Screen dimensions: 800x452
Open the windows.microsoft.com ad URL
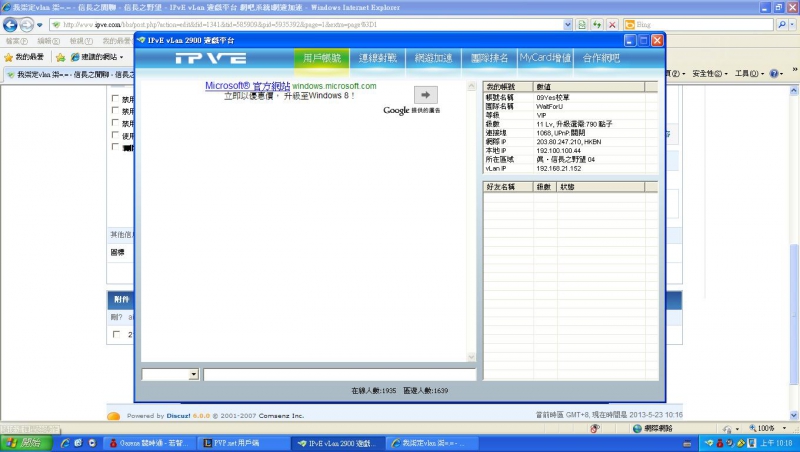click(x=334, y=86)
